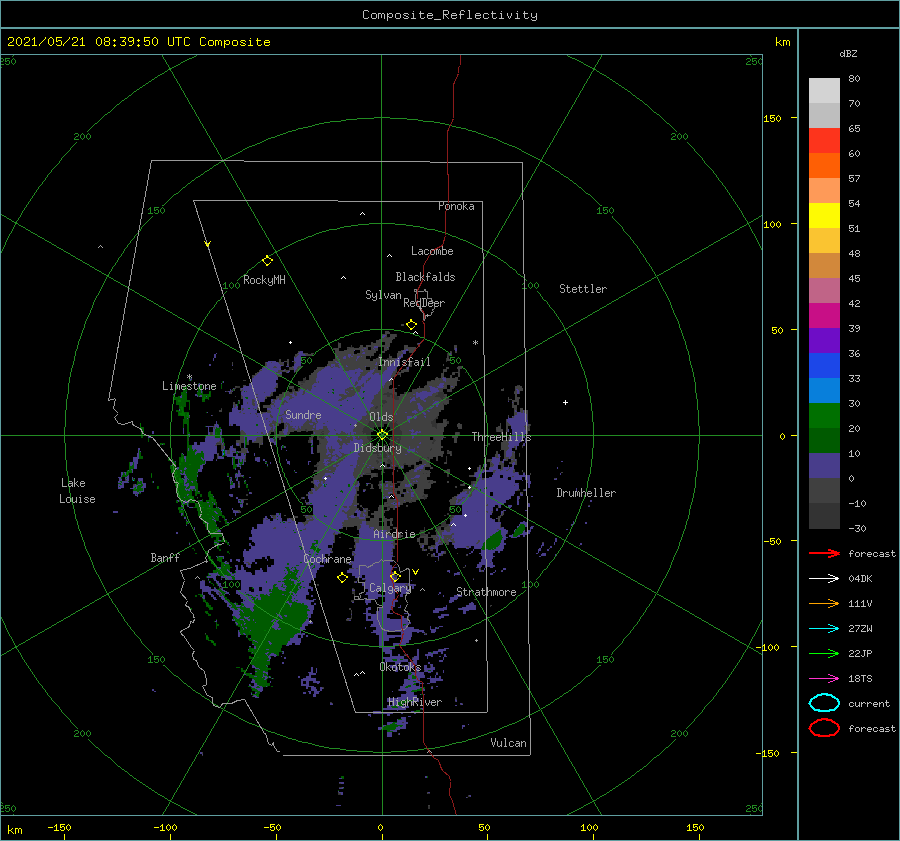Click the Vulcan label
Screen dimensions: 900x841
(509, 743)
